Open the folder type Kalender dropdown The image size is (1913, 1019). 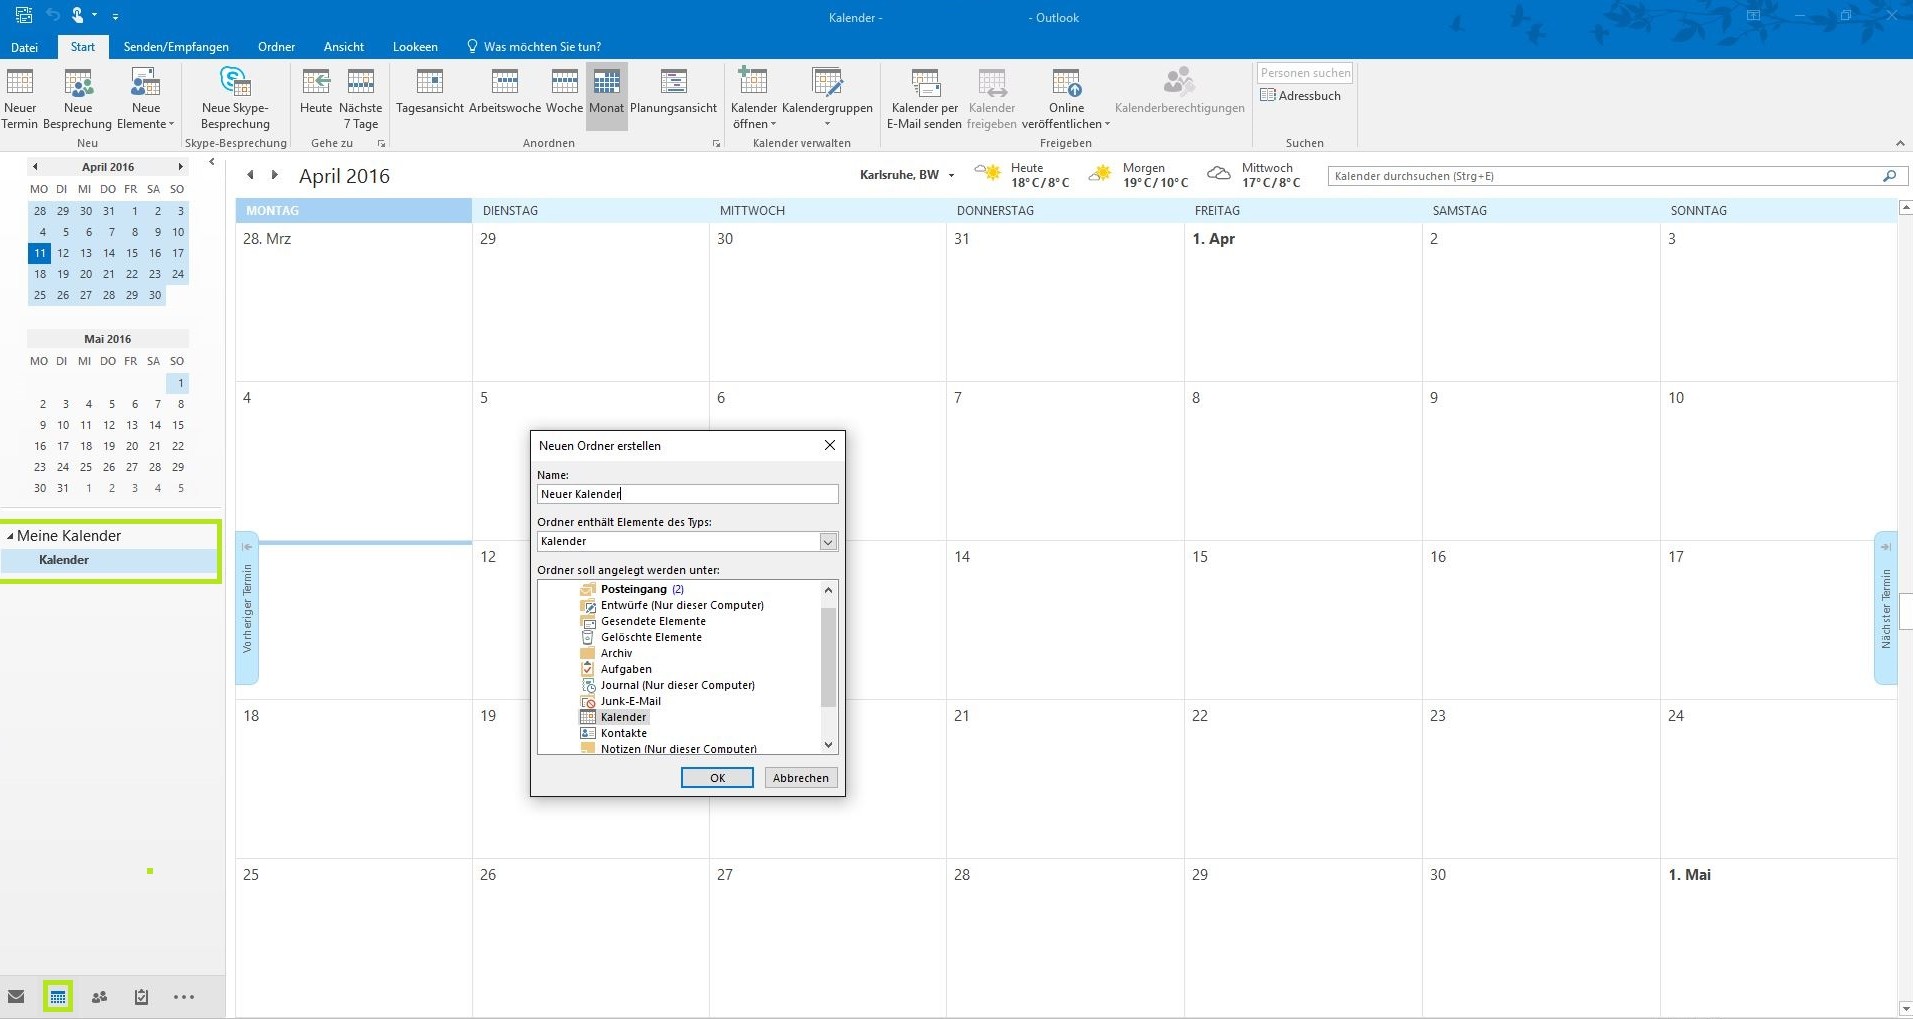pos(828,542)
